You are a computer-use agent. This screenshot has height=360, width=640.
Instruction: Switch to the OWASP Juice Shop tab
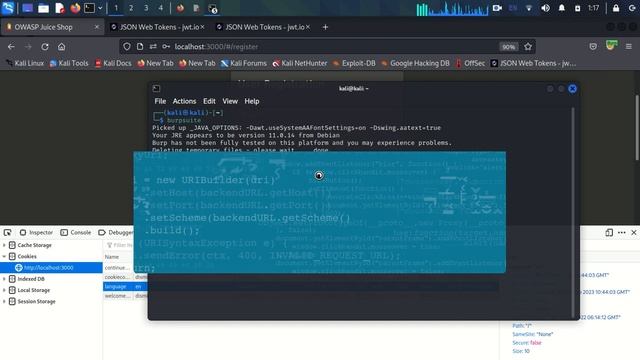coord(52,27)
